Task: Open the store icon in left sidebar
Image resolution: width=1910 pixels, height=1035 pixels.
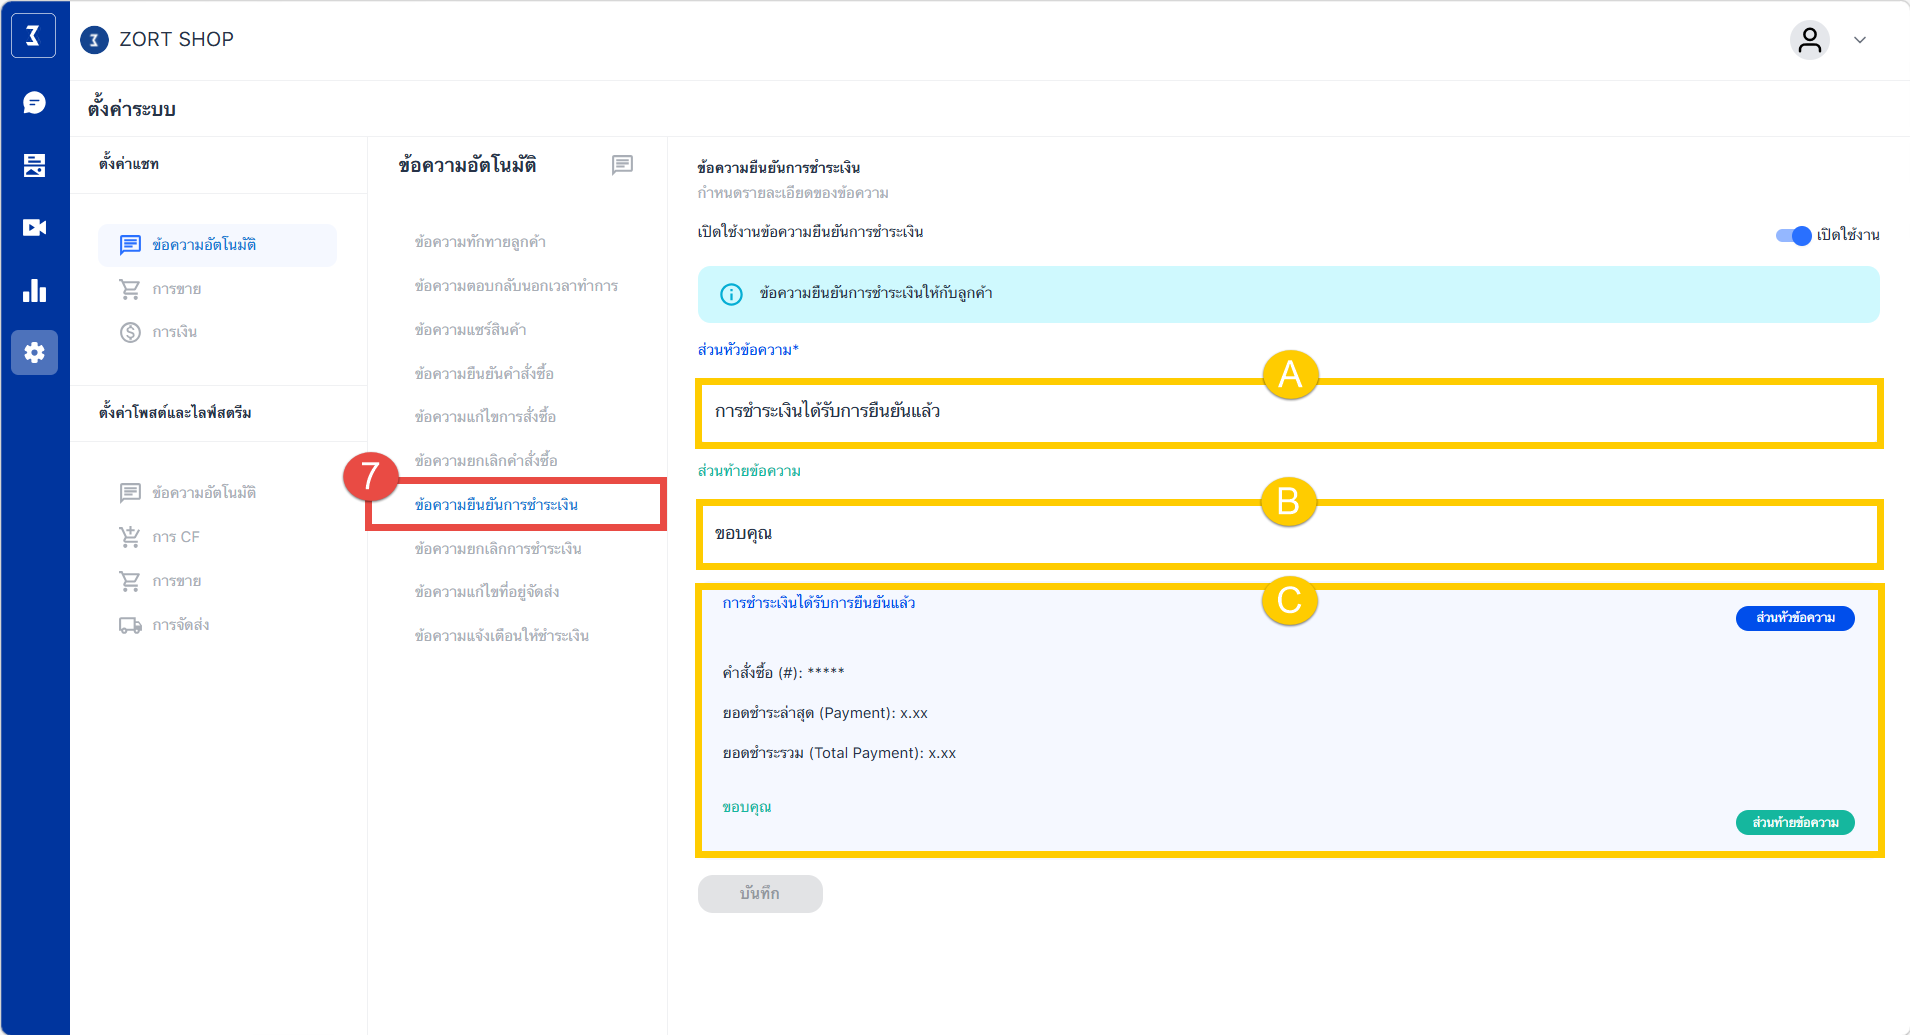Action: click(x=34, y=165)
